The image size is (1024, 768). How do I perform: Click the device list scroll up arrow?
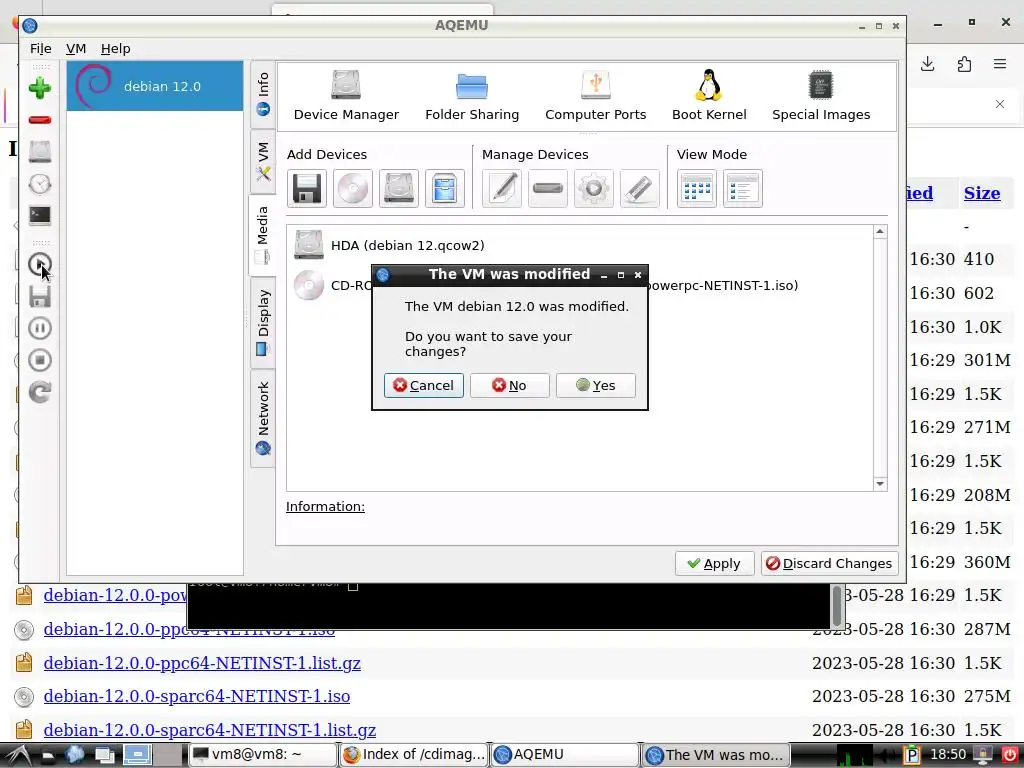tap(880, 232)
